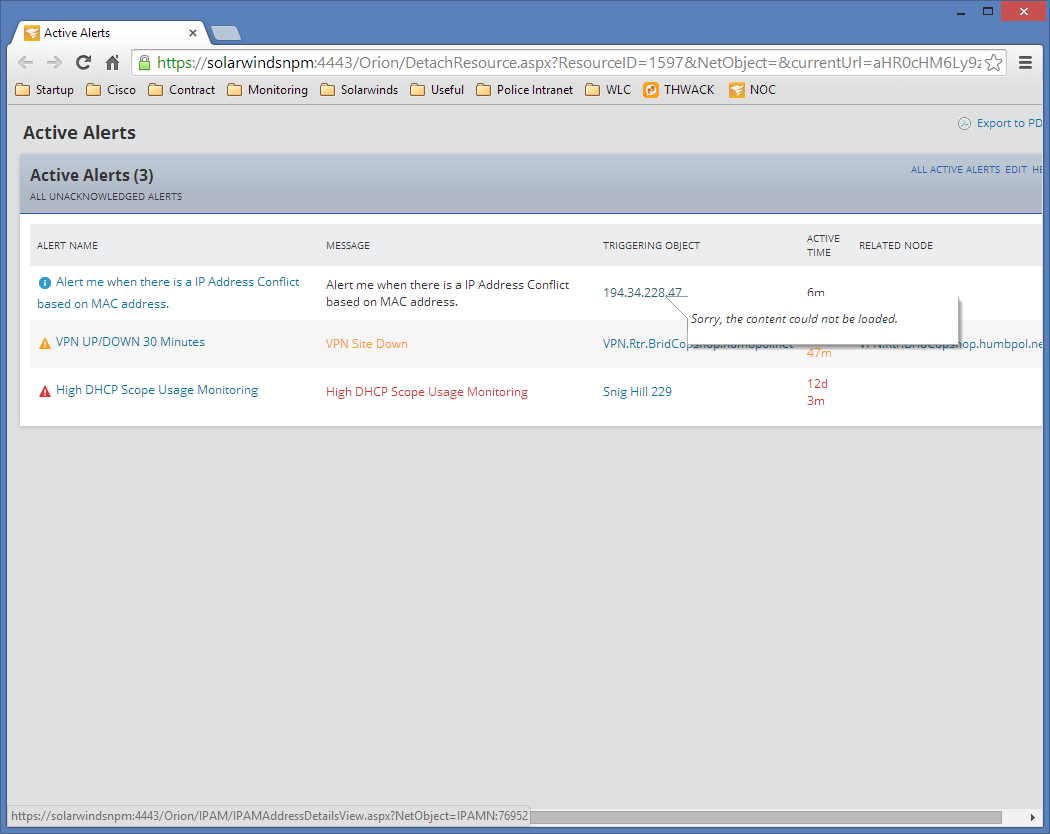Bookmark this page with the star icon
The width and height of the screenshot is (1050, 834).
(x=994, y=62)
